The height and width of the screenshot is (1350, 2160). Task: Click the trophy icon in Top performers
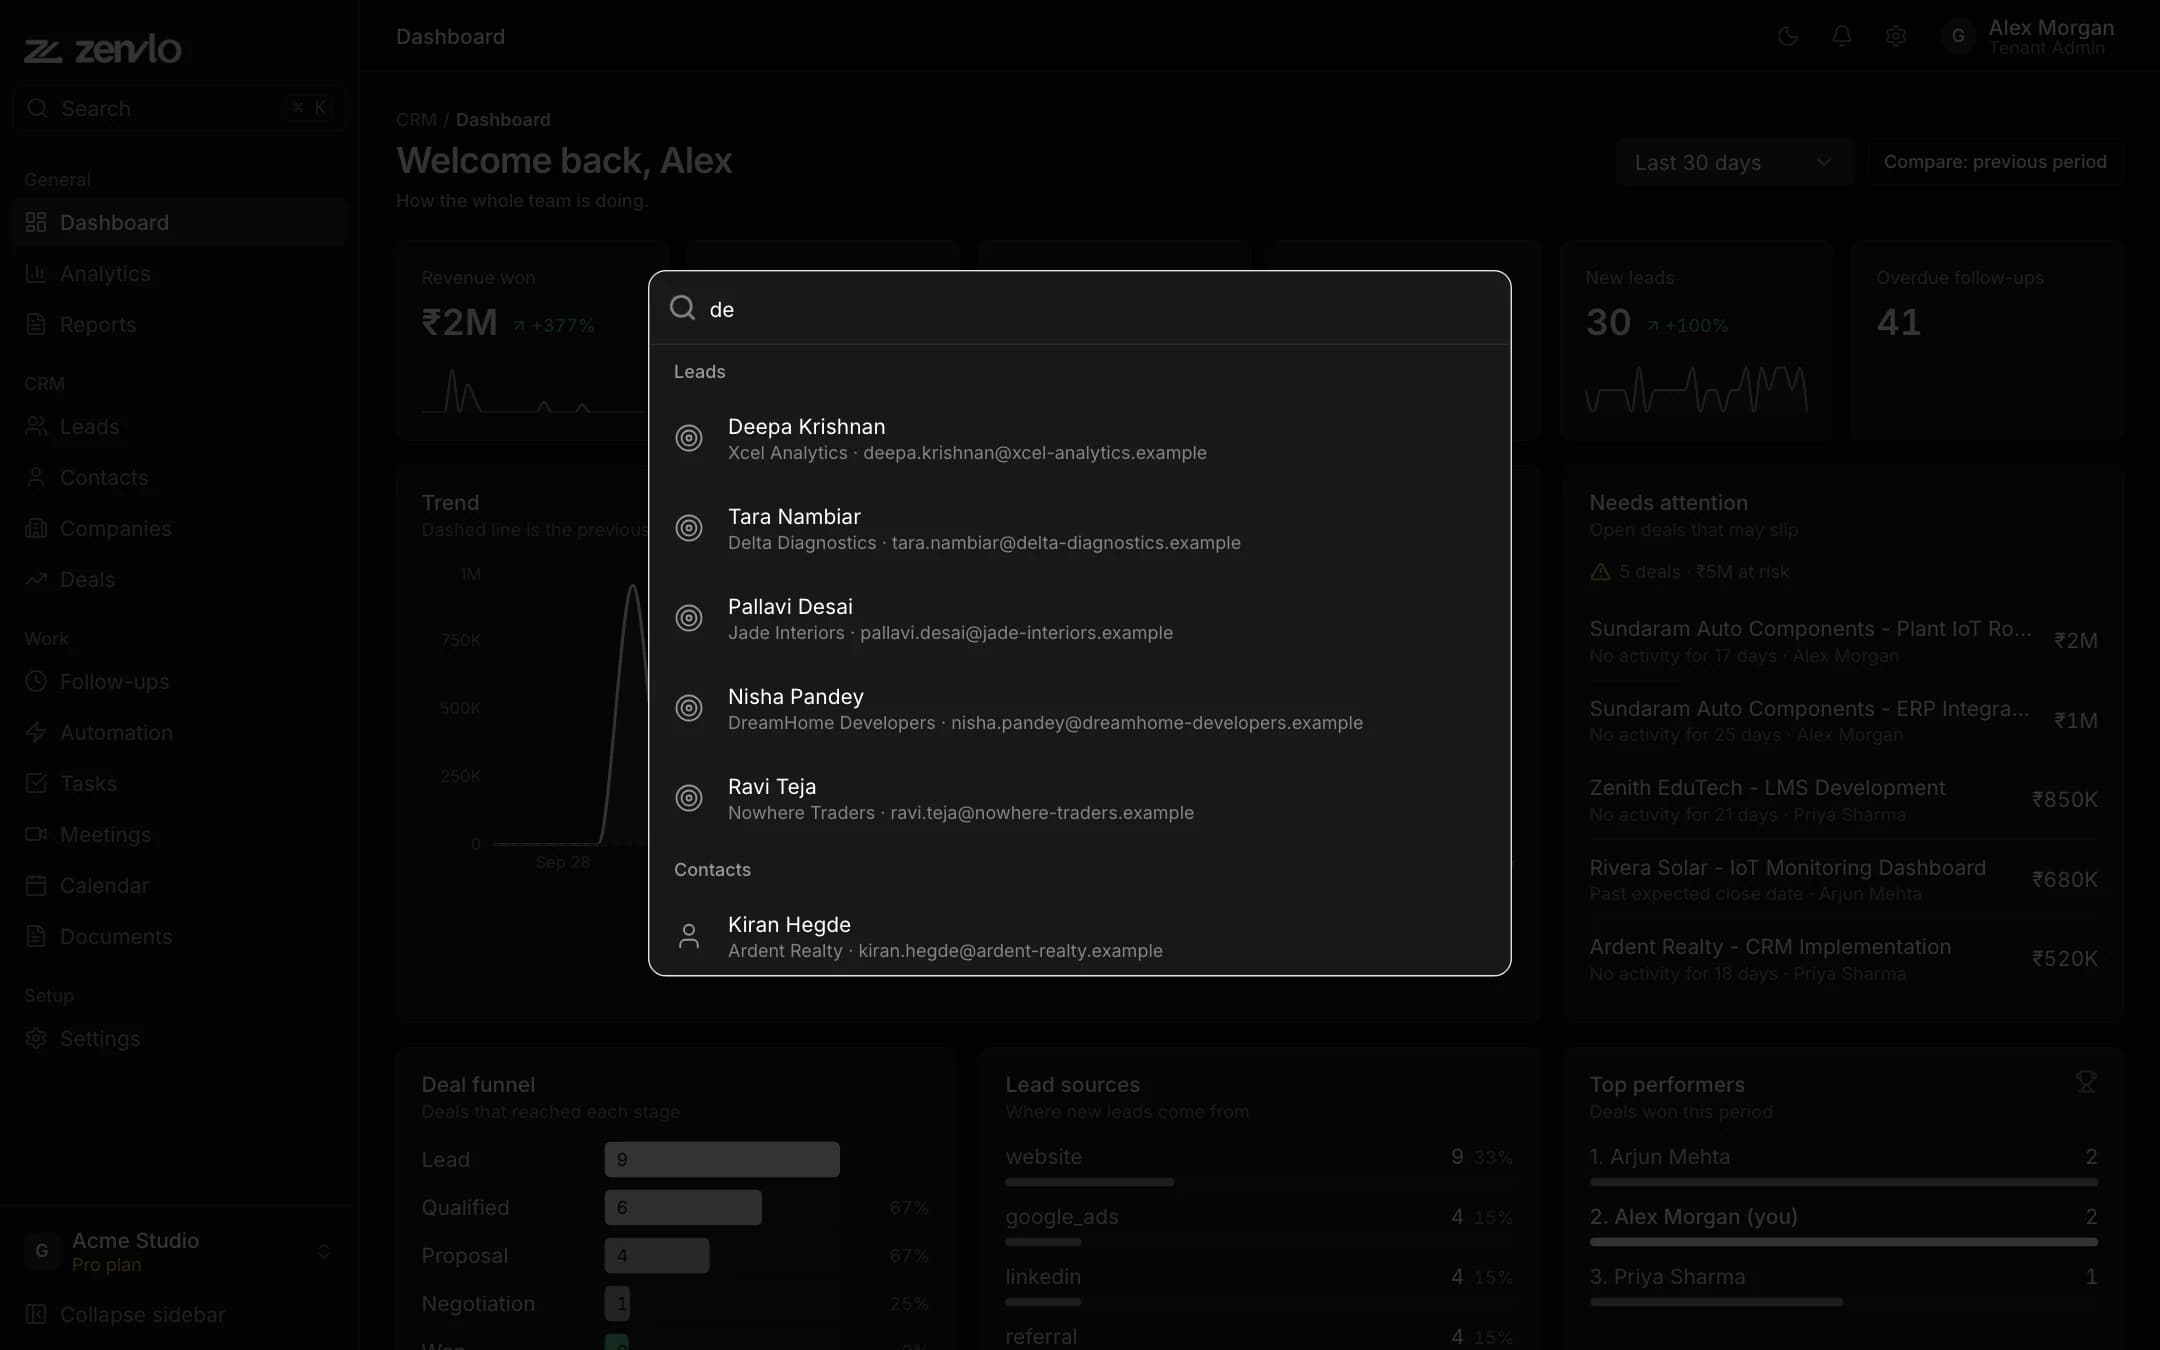pyautogui.click(x=2086, y=1082)
